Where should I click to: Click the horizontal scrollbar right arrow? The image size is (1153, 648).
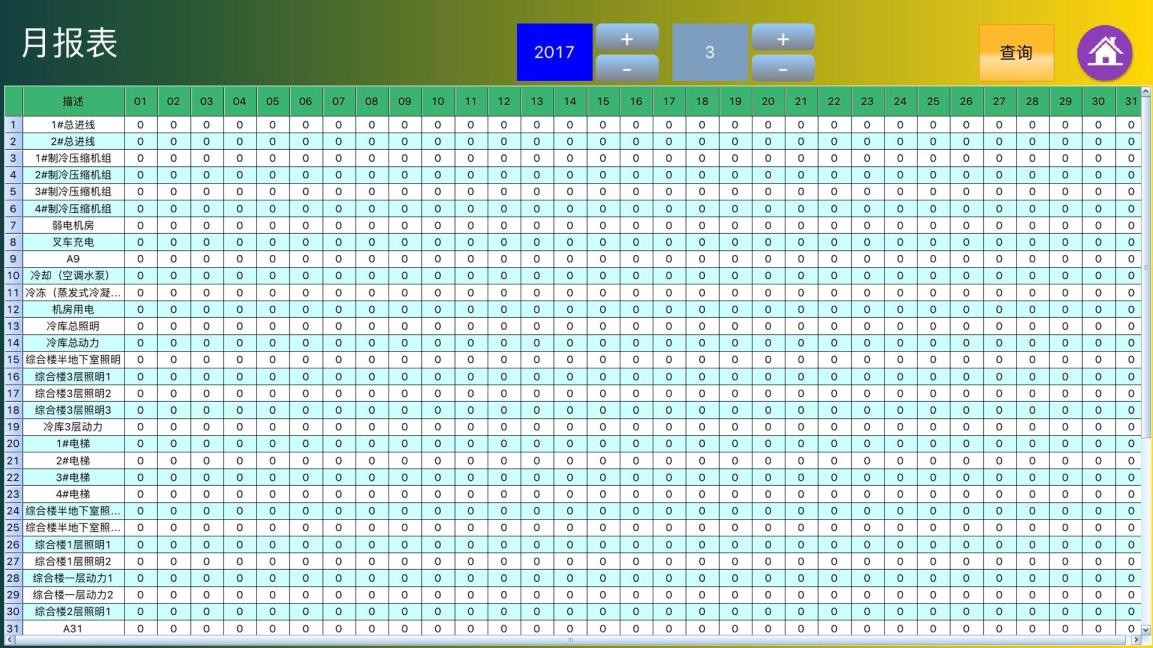[1137, 640]
